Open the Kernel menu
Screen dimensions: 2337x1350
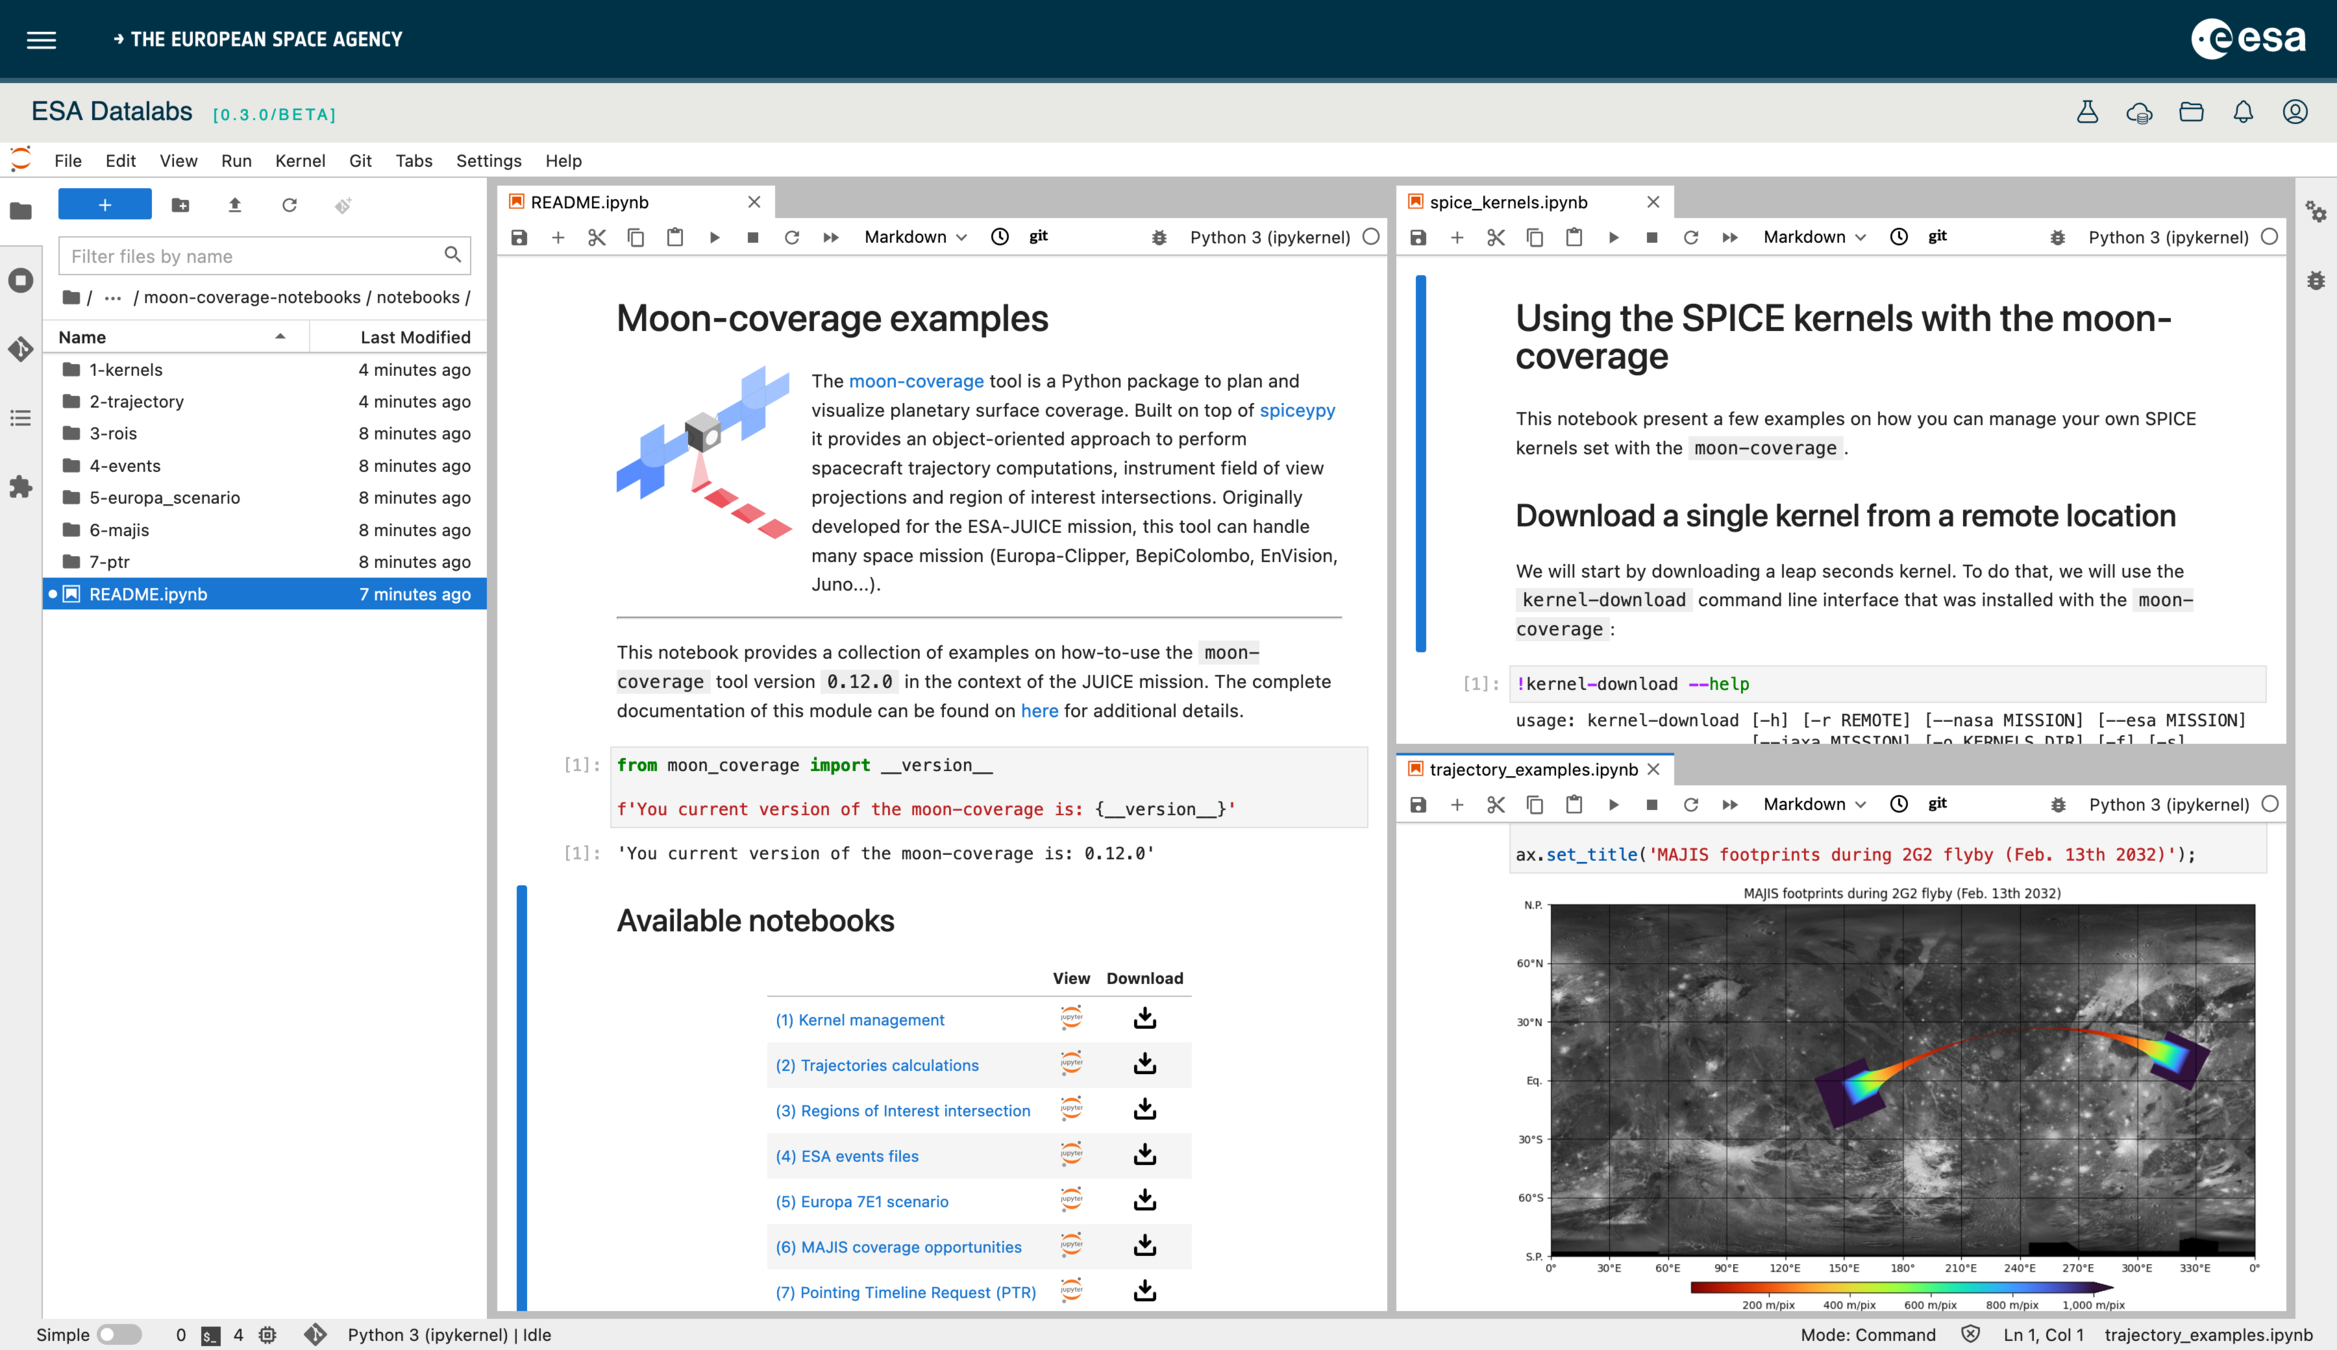pos(300,160)
